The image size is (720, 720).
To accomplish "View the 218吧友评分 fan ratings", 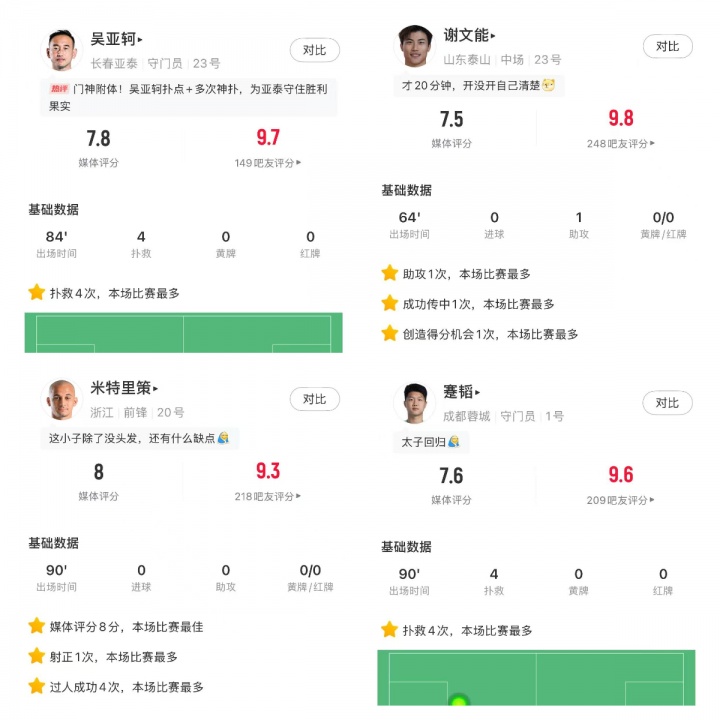I will 268,496.
